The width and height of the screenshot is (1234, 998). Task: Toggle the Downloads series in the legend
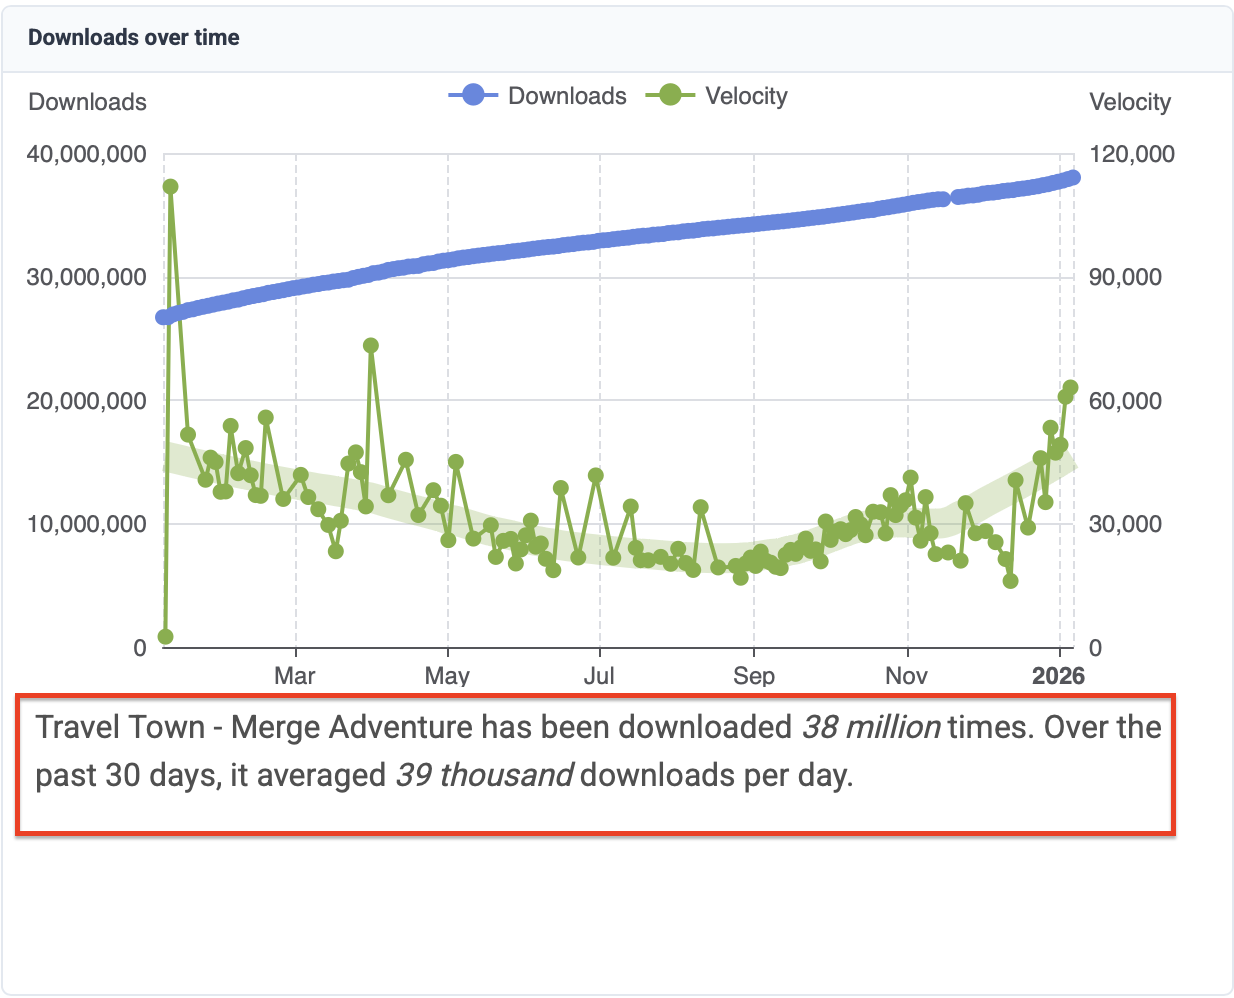coord(567,96)
